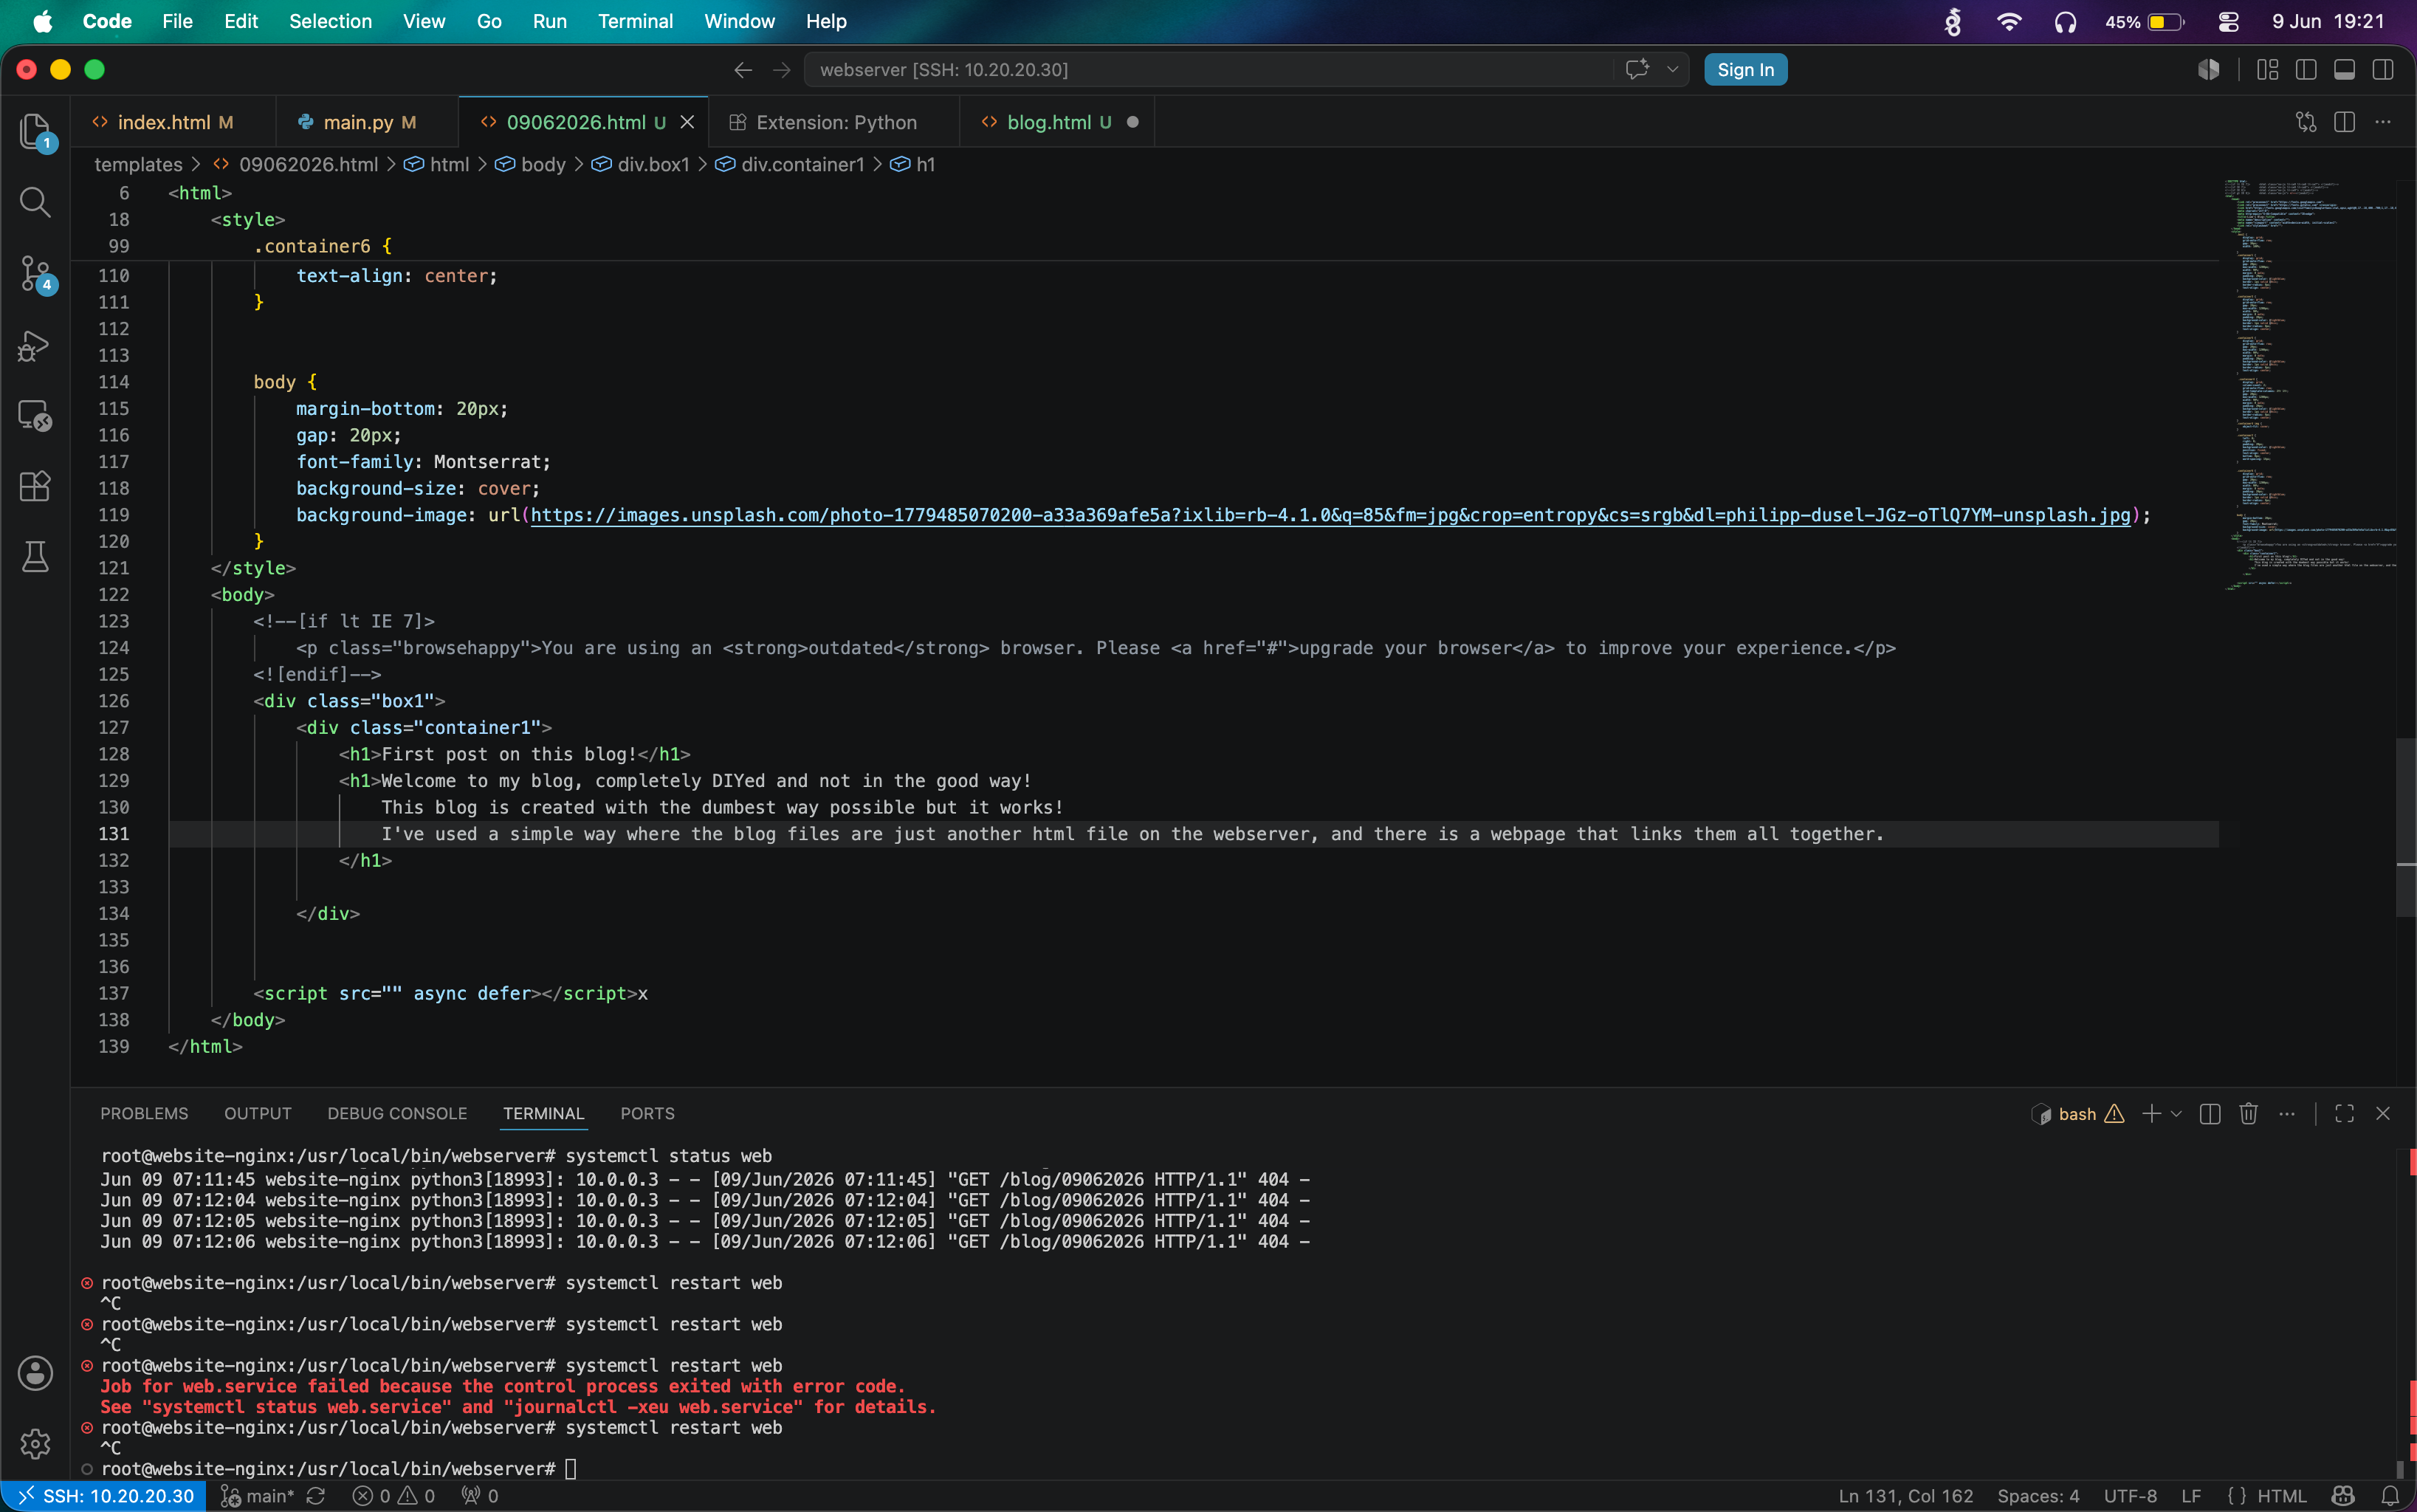
Task: Kill terminal with trash icon
Action: tap(2249, 1113)
